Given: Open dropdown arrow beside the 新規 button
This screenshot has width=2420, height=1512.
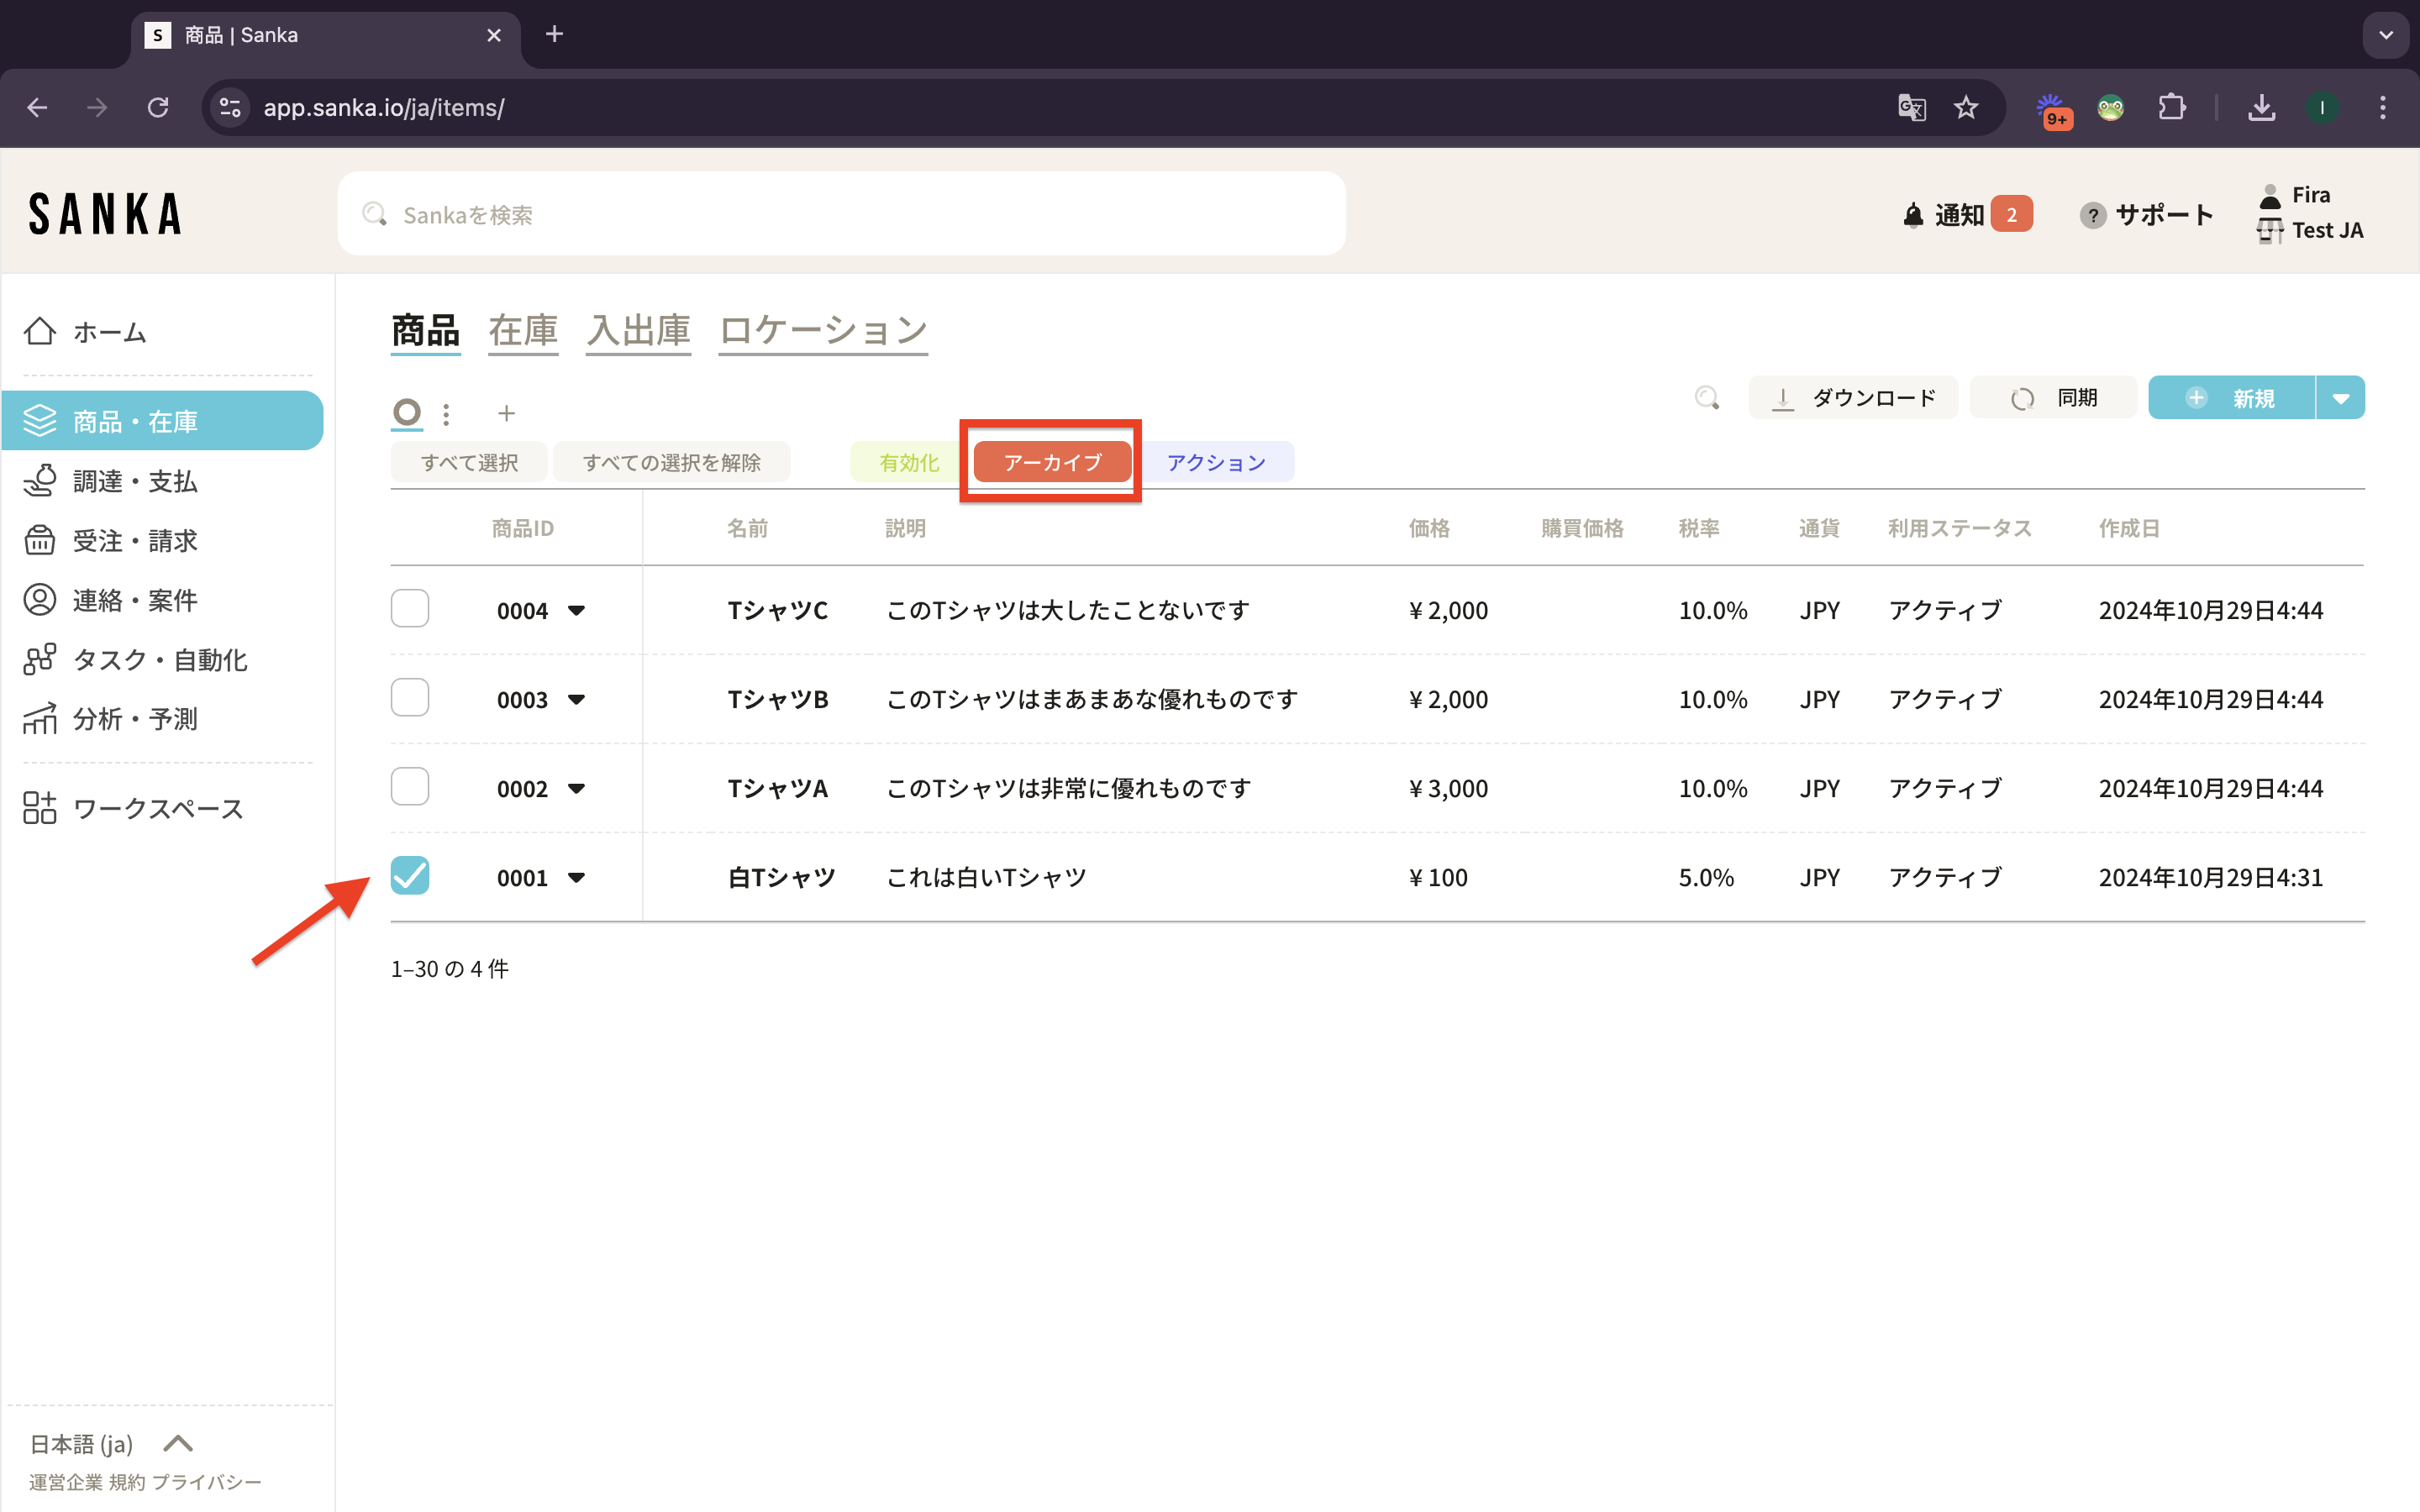Looking at the screenshot, I should pyautogui.click(x=2340, y=398).
